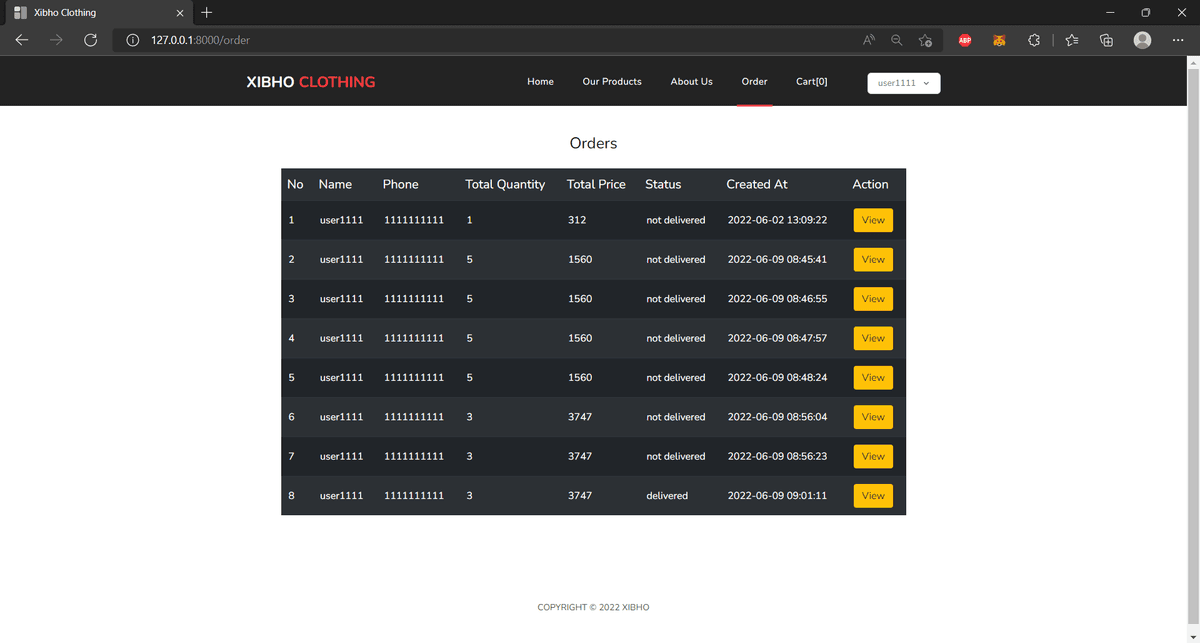The height and width of the screenshot is (643, 1200).
Task: View the order created at 08:48:24
Action: tap(873, 378)
